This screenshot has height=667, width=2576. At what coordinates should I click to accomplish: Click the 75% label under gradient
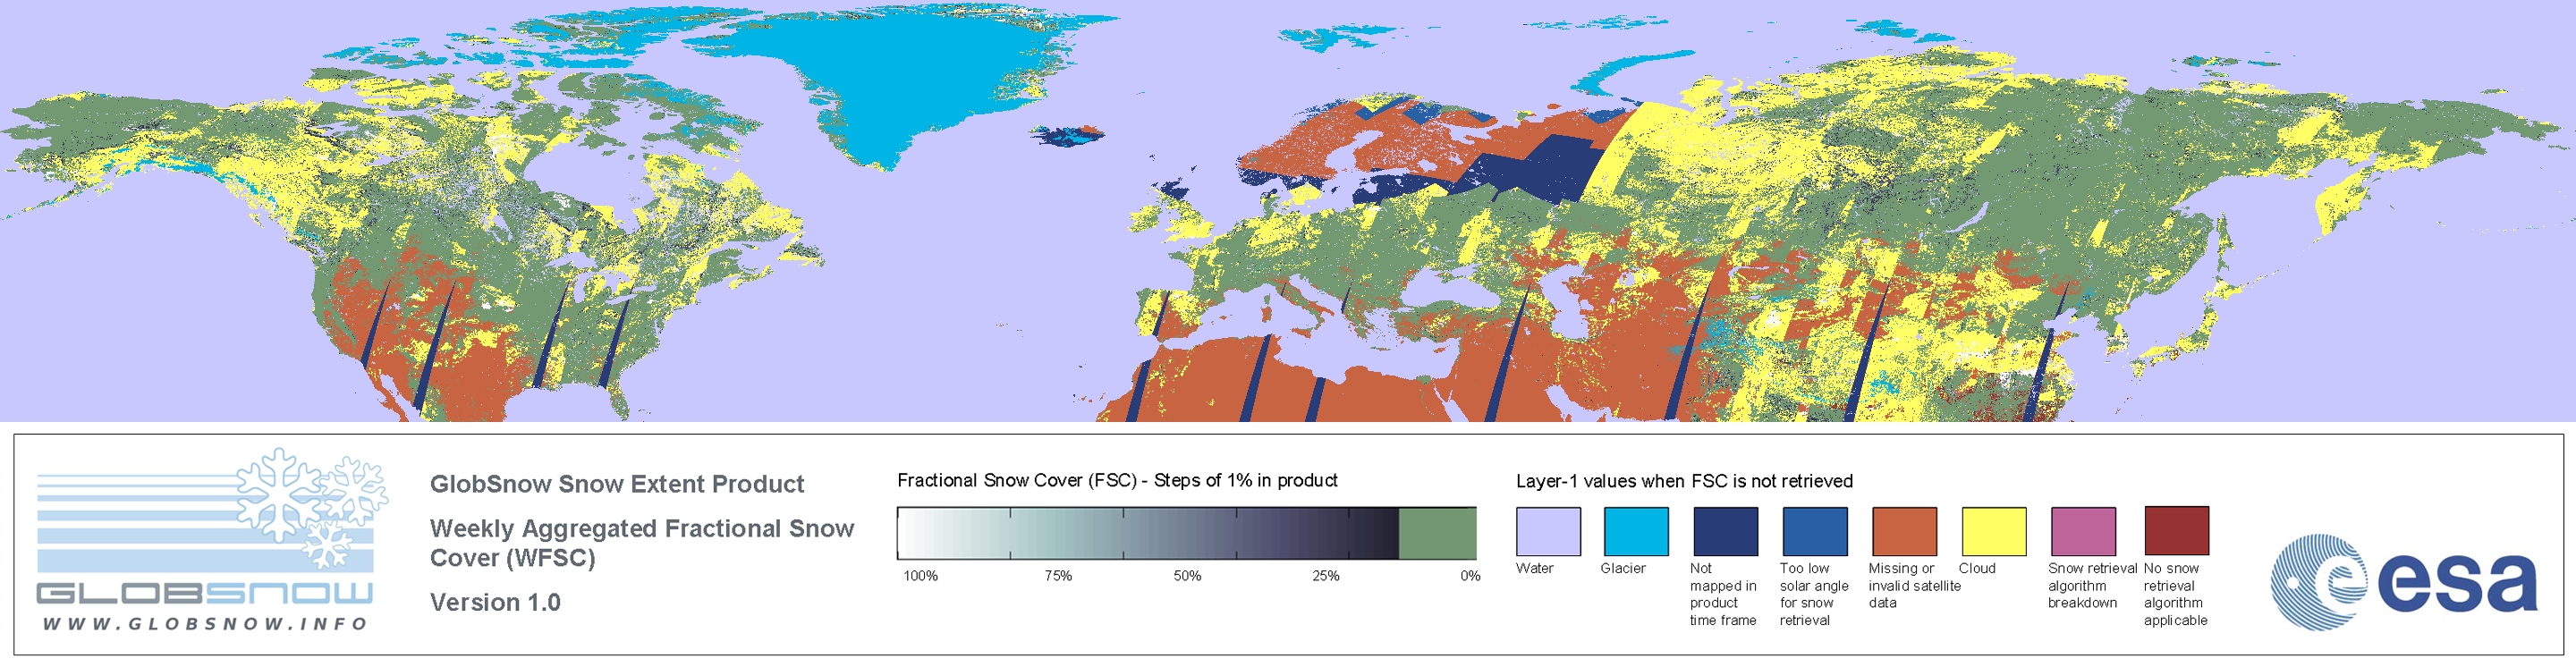[1058, 576]
